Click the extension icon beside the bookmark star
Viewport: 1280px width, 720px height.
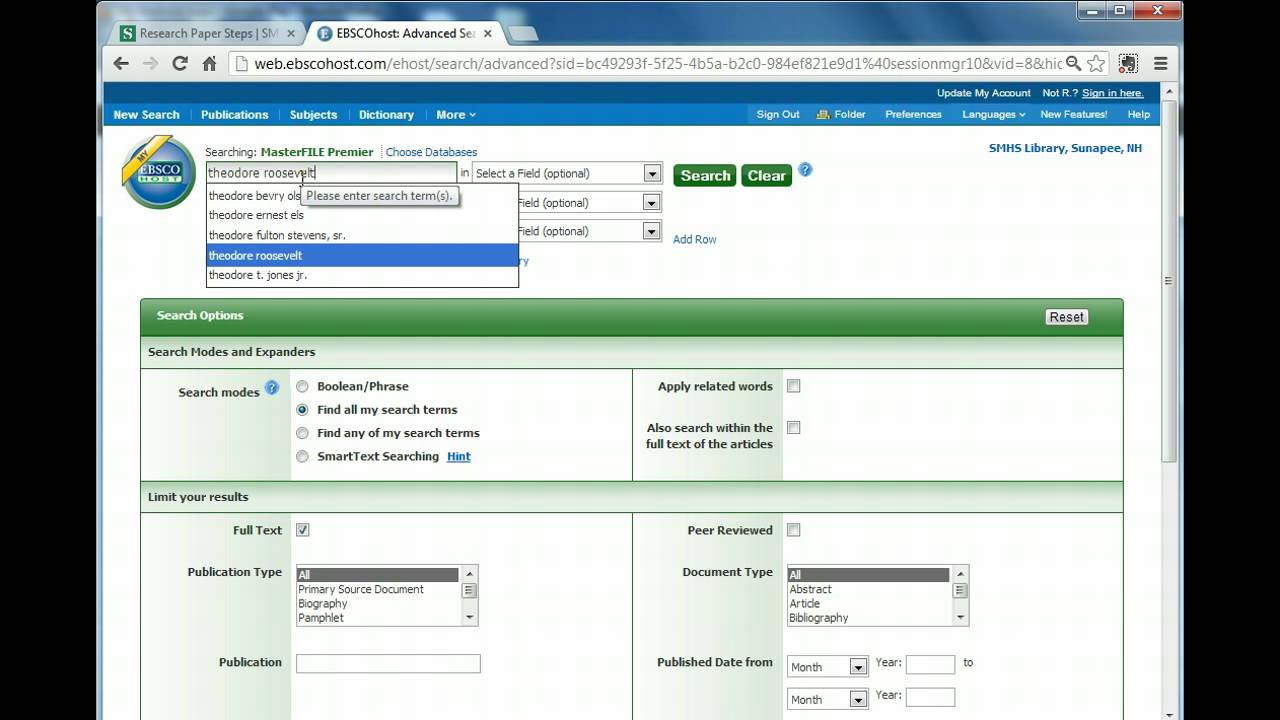[x=1128, y=63]
